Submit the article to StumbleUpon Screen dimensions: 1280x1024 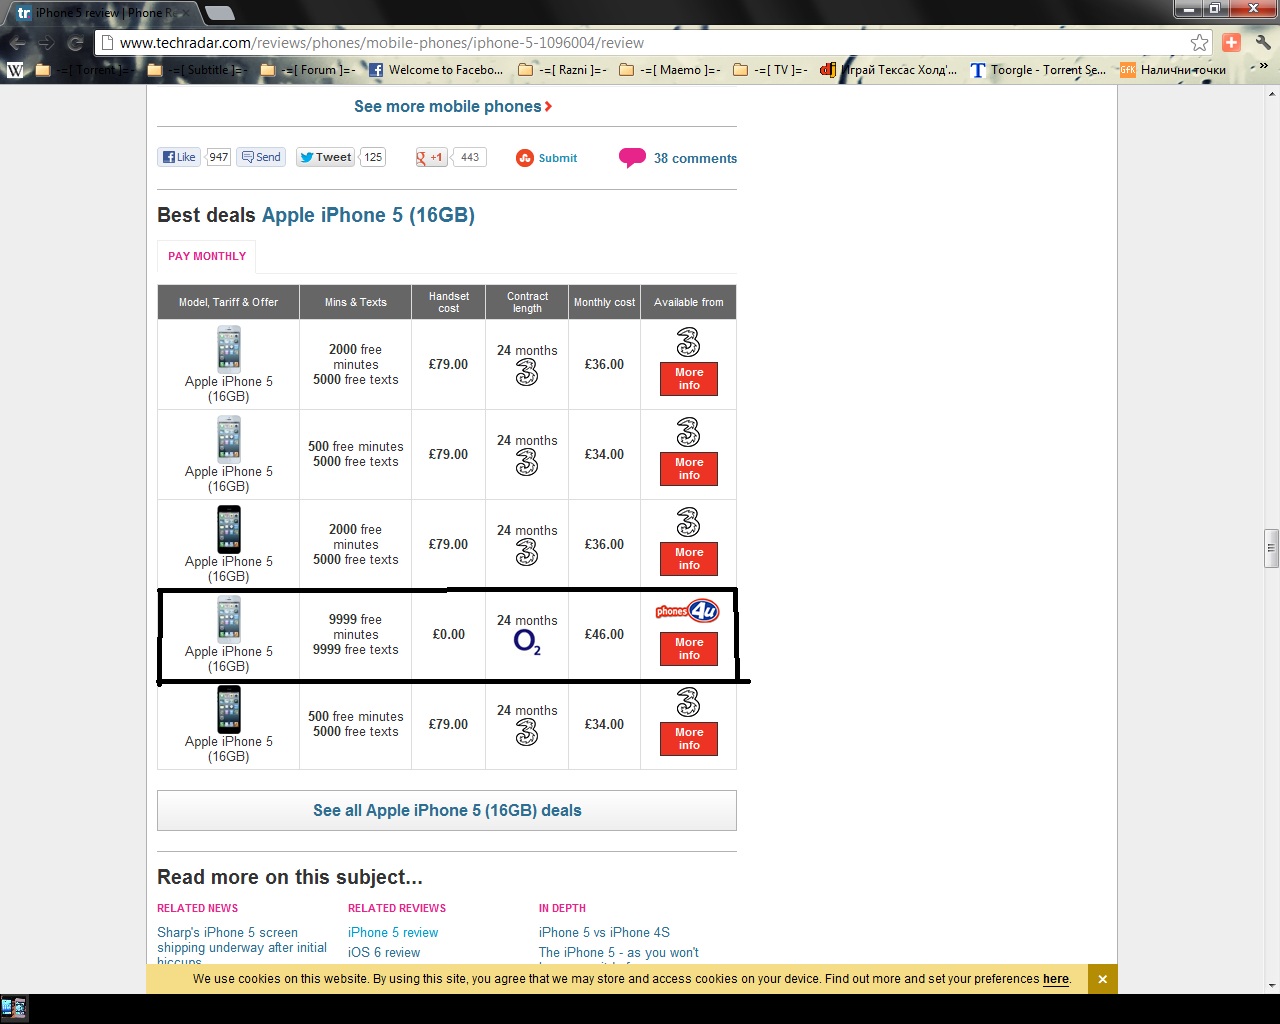547,158
